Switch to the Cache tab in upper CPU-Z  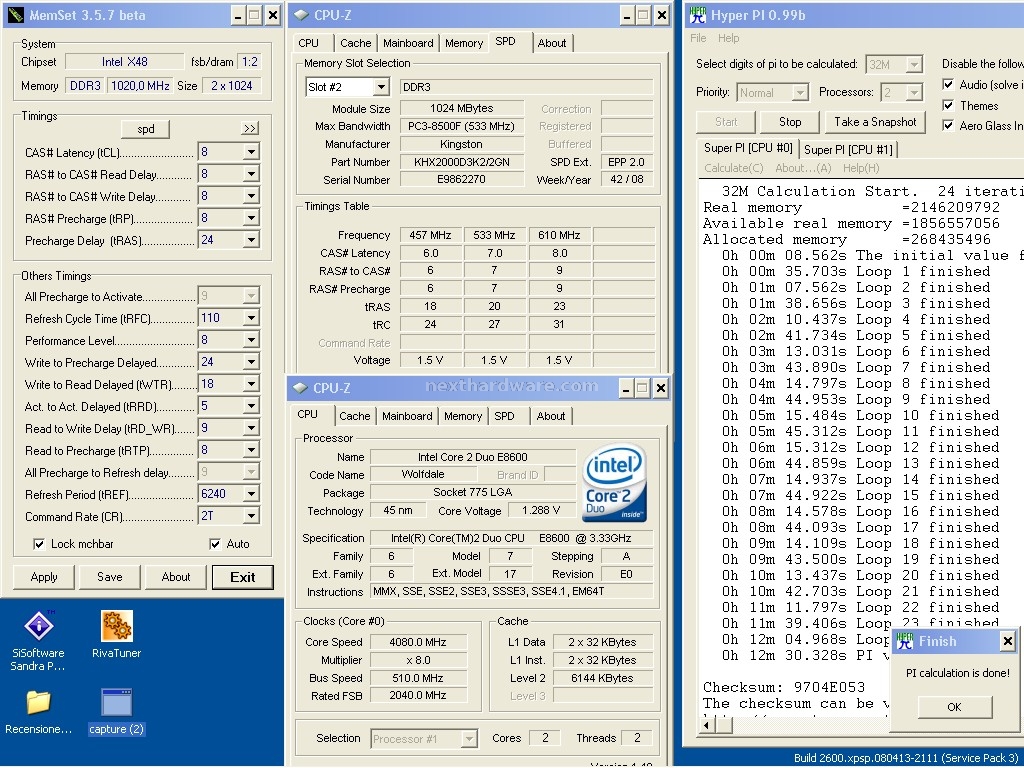[x=355, y=43]
